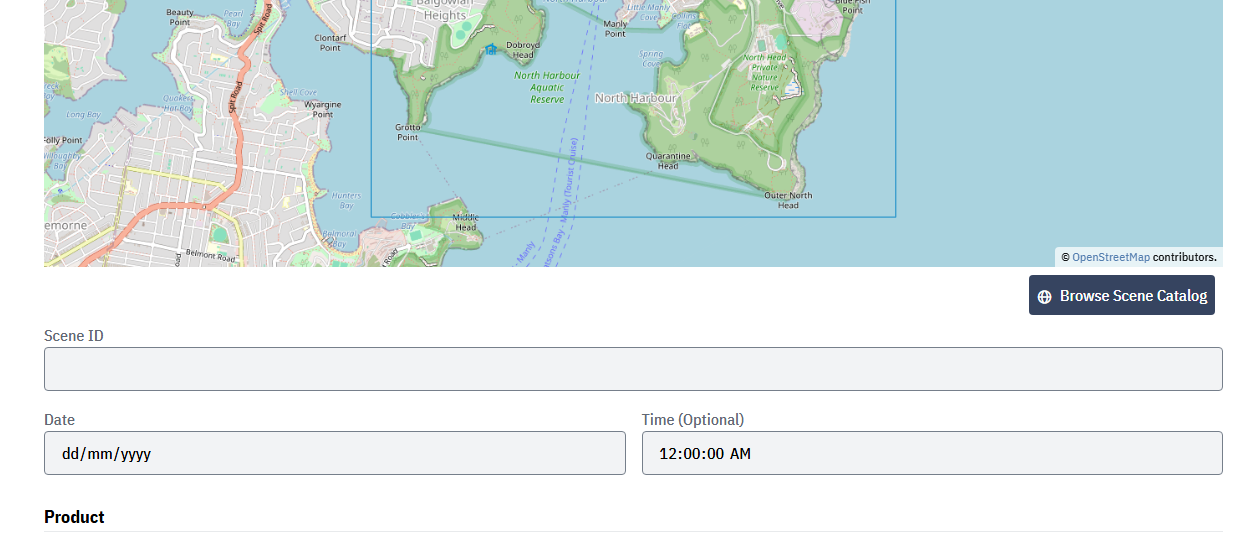This screenshot has width=1260, height=538.
Task: Click the Manly Point map label
Action: tap(616, 28)
